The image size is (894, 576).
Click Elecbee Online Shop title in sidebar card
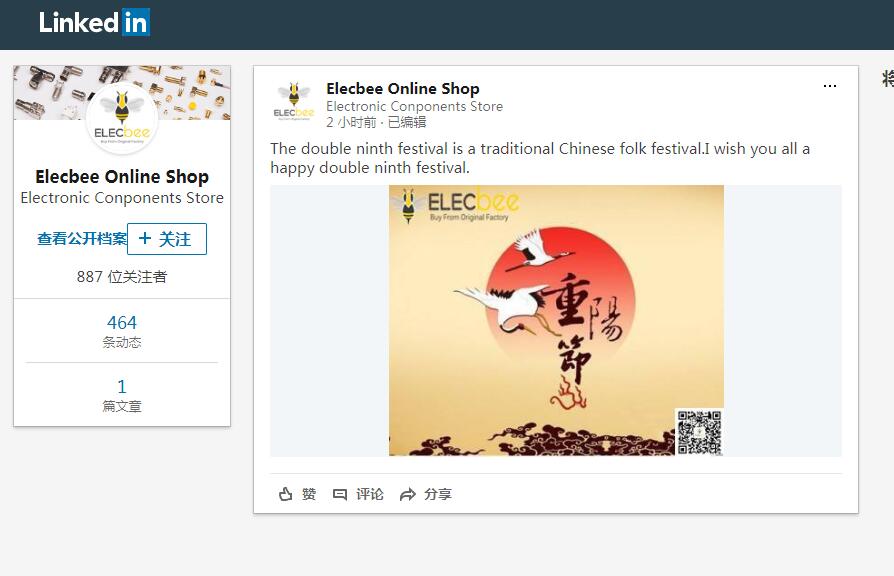pos(122,177)
